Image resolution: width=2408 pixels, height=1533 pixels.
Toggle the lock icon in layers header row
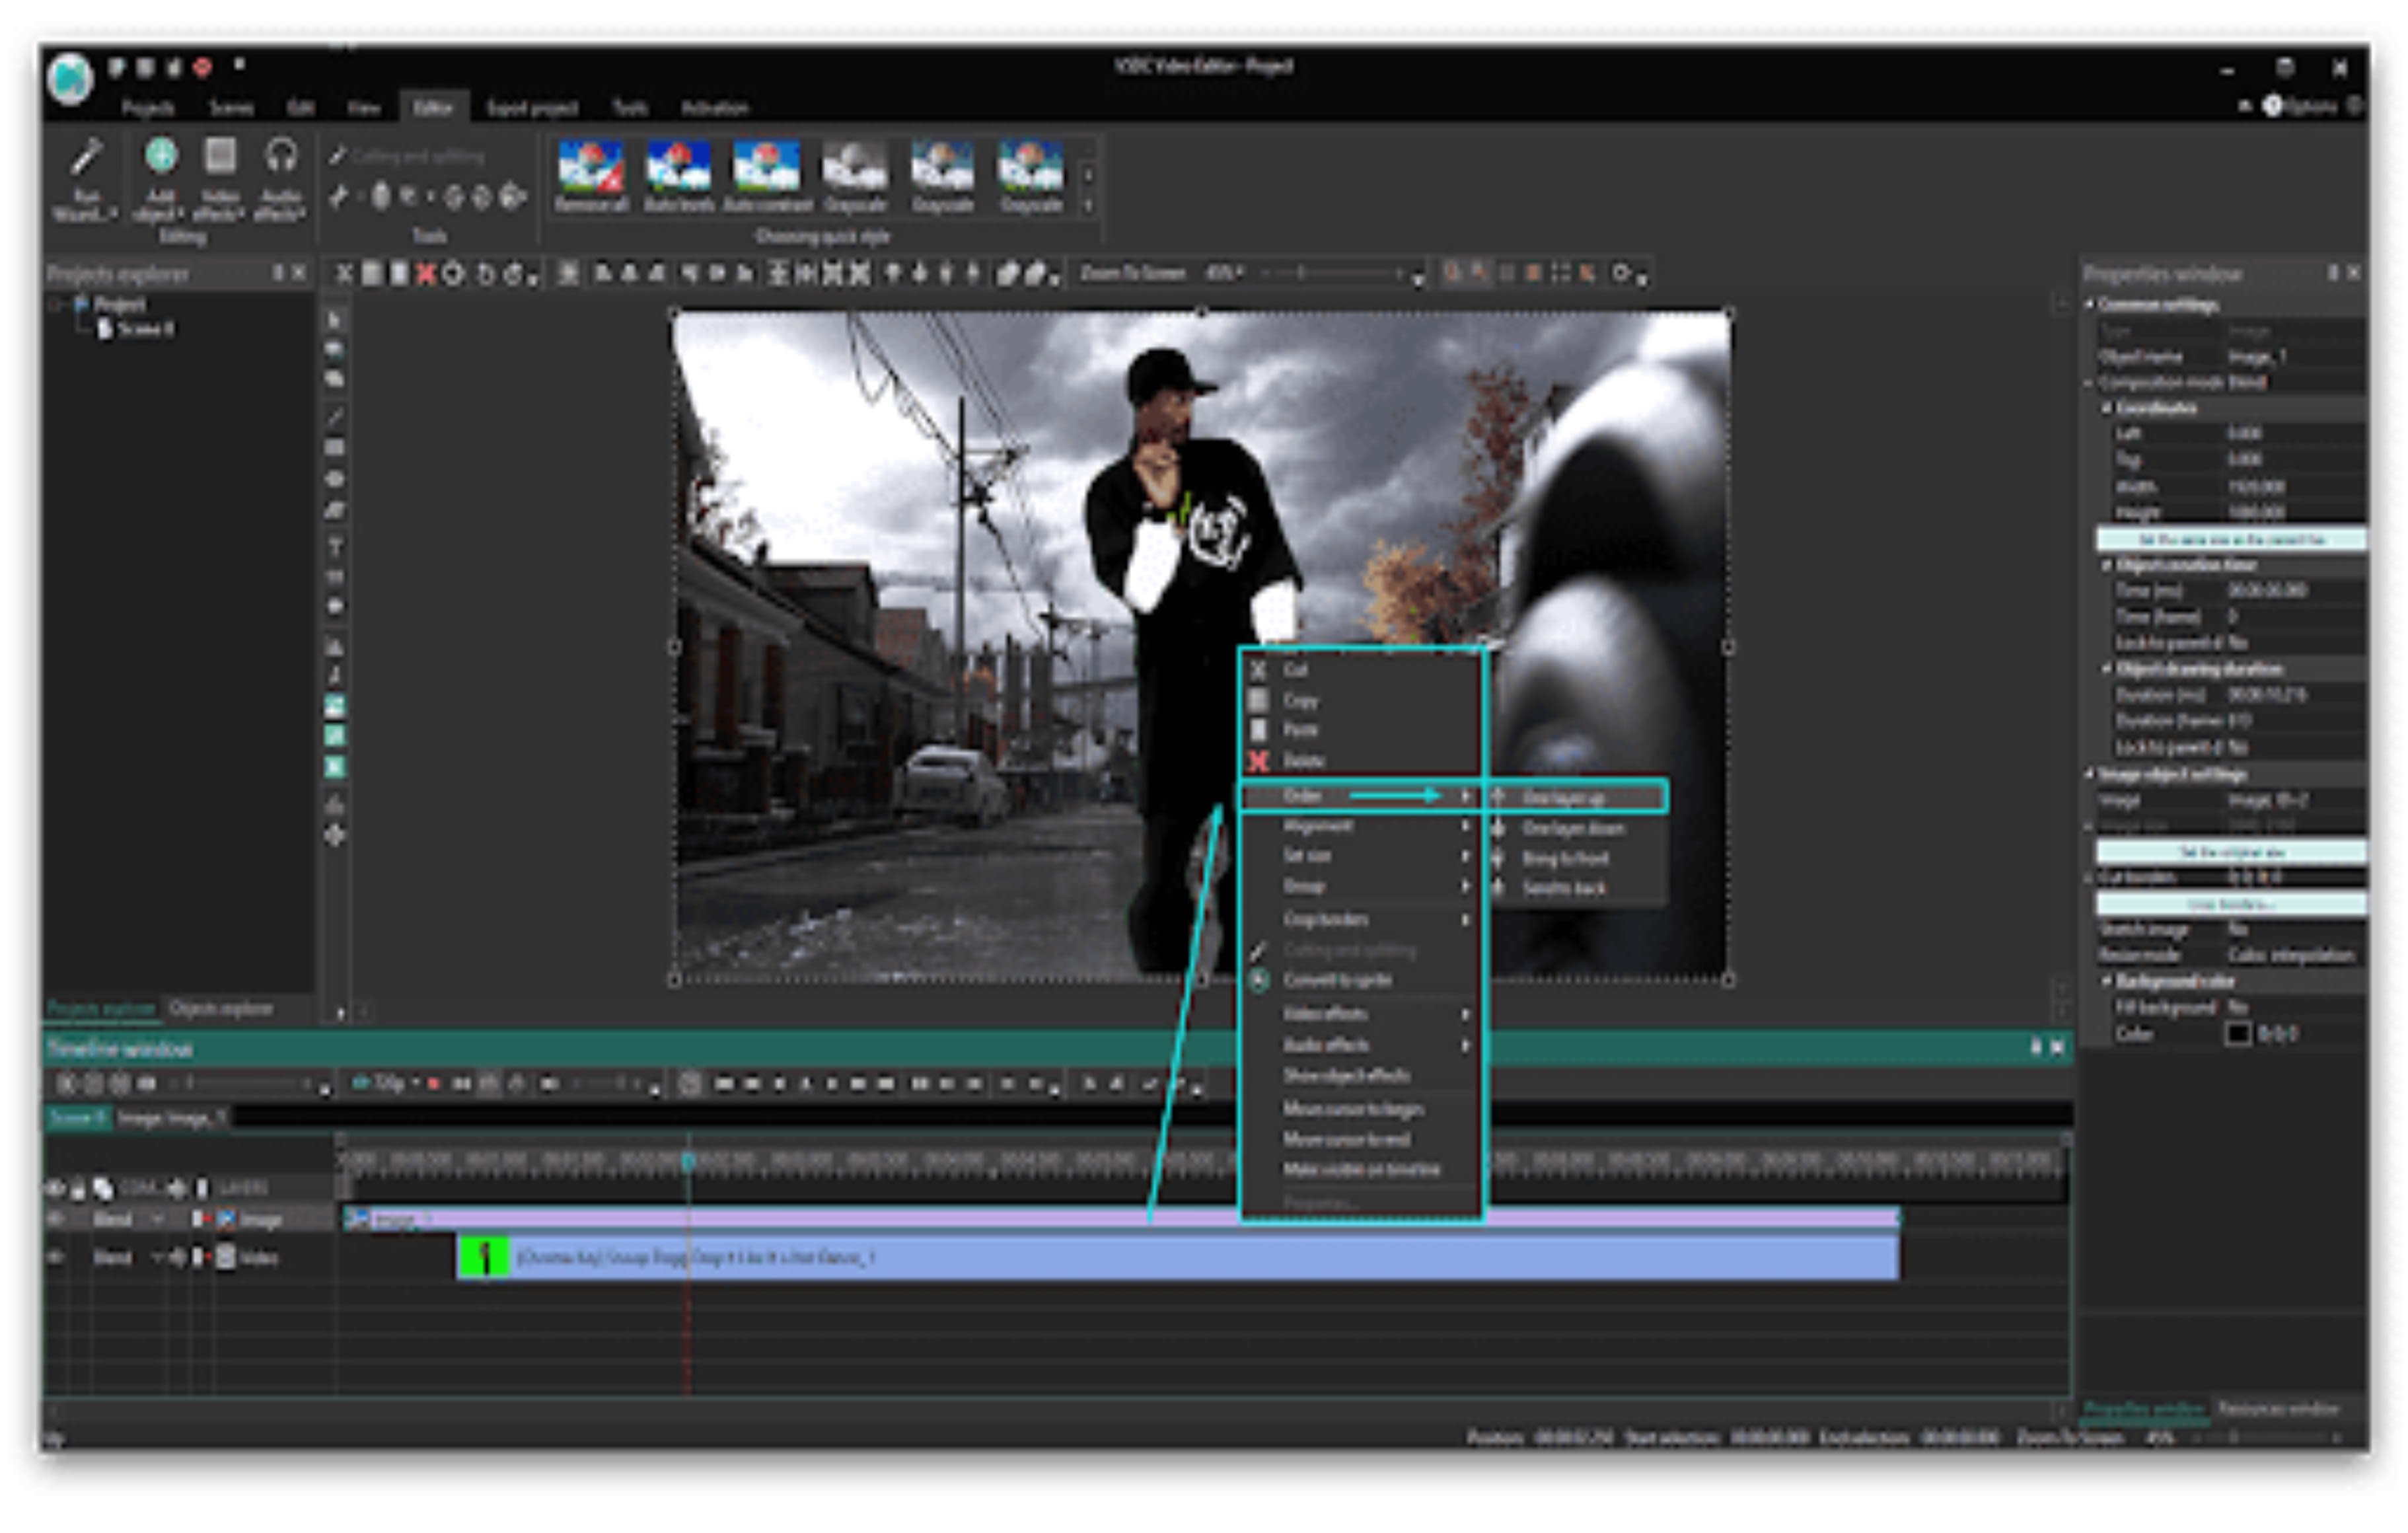pos(78,1188)
